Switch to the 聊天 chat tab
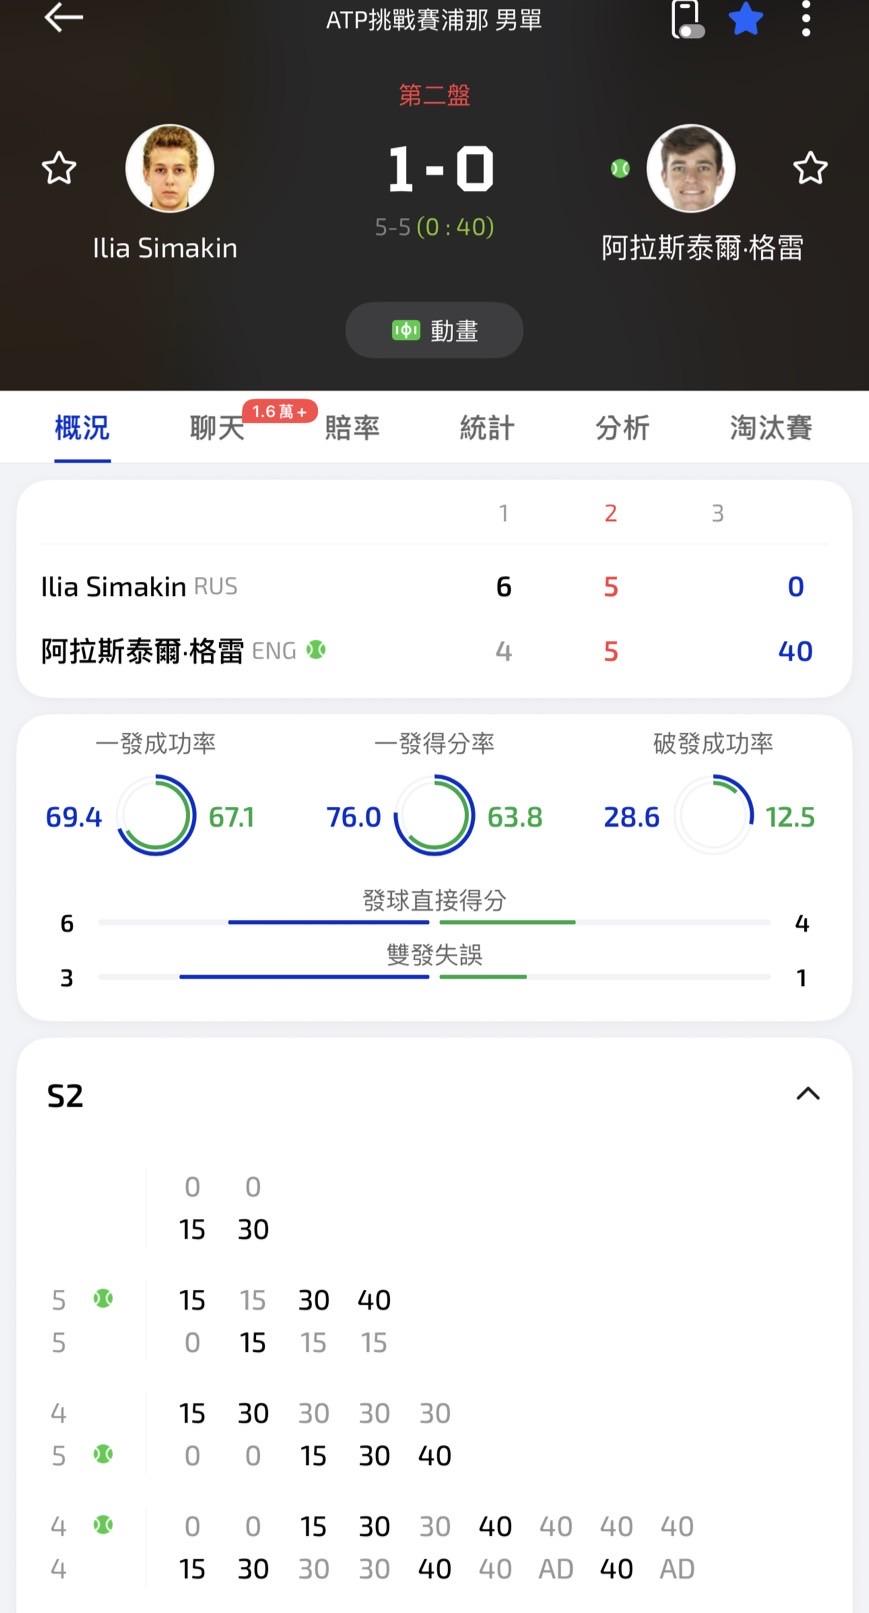 point(217,428)
